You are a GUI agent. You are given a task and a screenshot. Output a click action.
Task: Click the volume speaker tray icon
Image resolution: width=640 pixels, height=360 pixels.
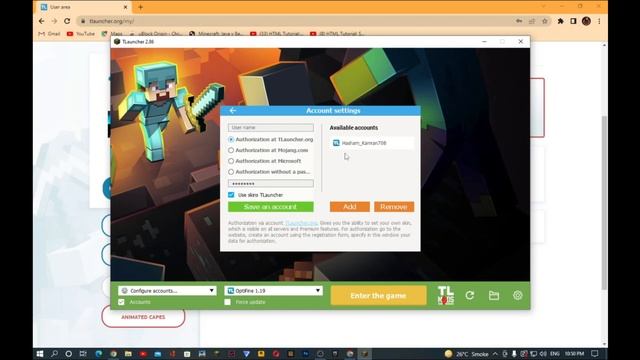543,353
